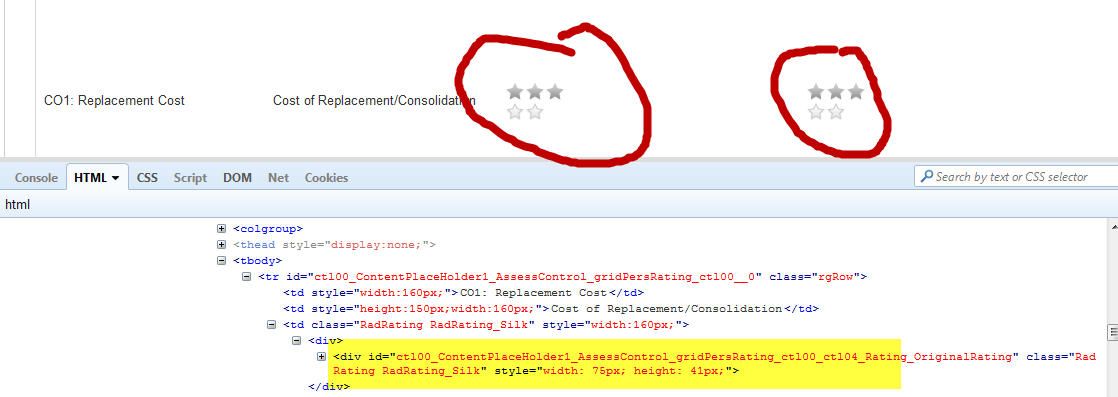1118x397 pixels.
Task: Click first star in right rating
Action: point(816,91)
